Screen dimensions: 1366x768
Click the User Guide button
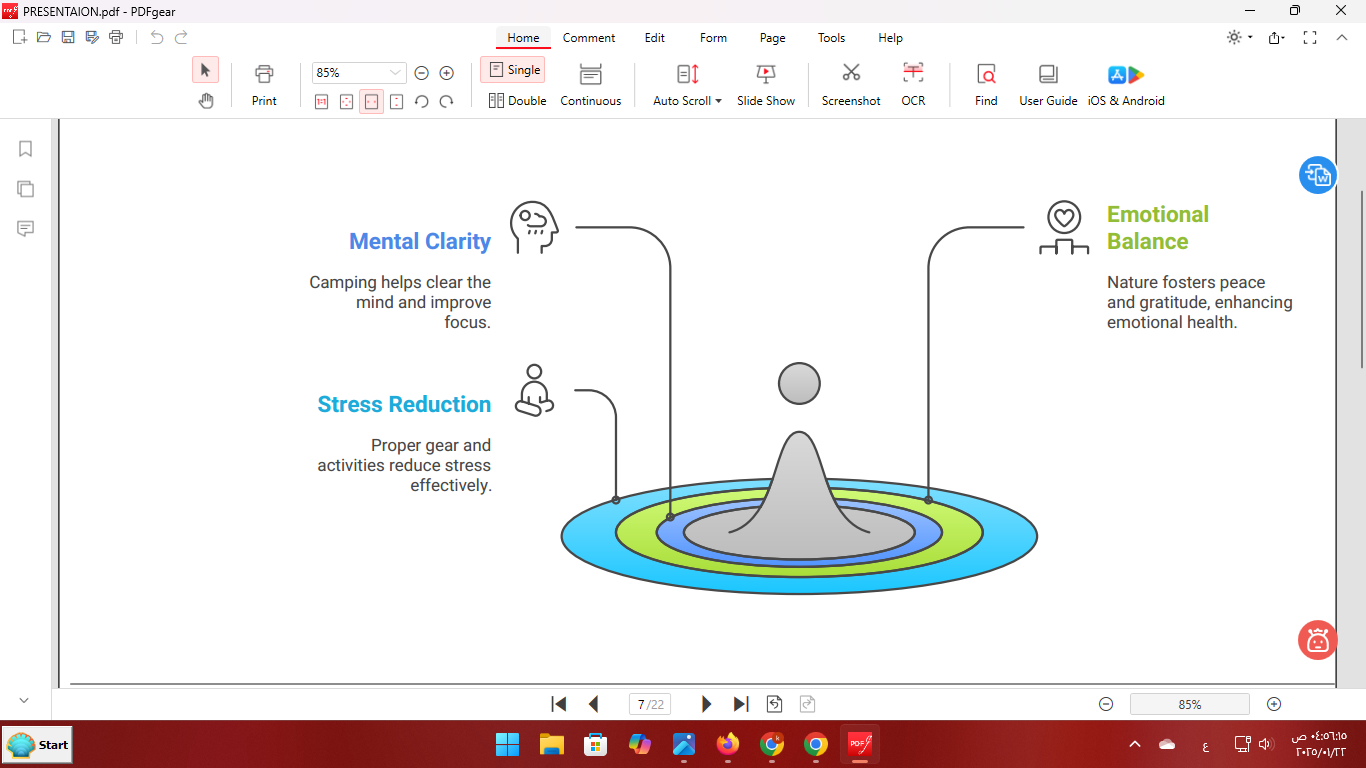click(1047, 84)
